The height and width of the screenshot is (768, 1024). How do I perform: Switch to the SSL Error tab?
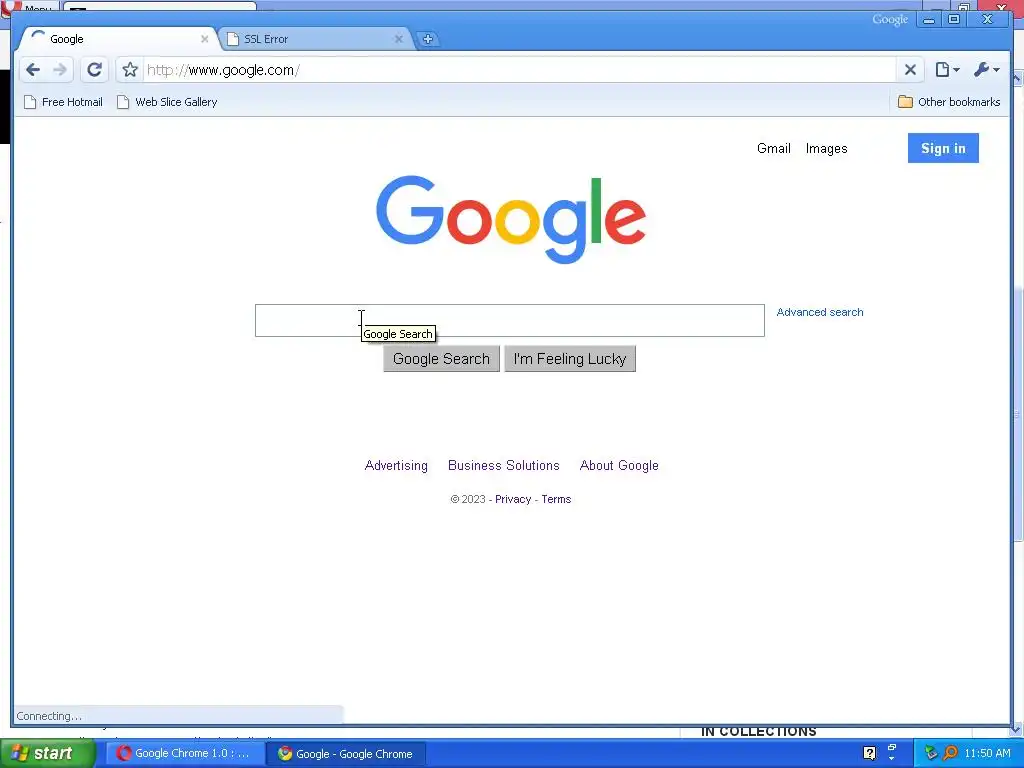tap(313, 39)
